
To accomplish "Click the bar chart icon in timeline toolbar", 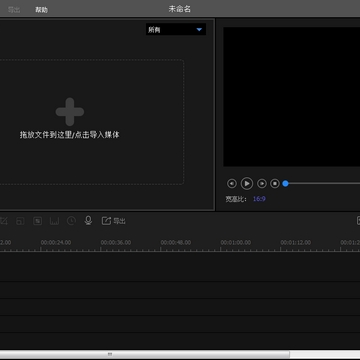I will [x=54, y=221].
